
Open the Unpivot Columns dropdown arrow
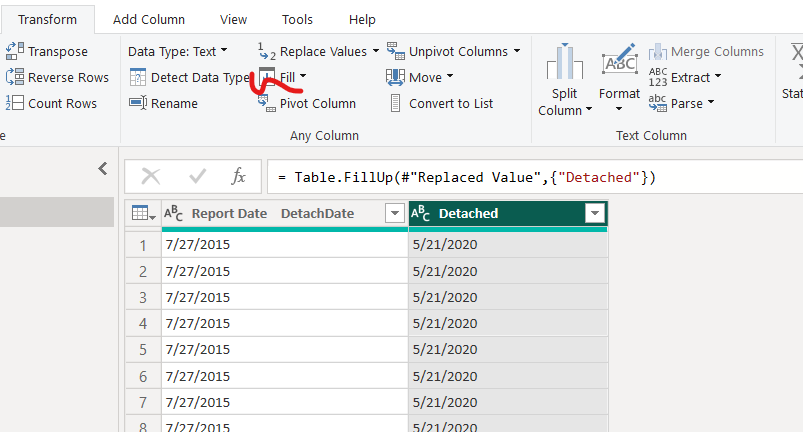click(517, 51)
